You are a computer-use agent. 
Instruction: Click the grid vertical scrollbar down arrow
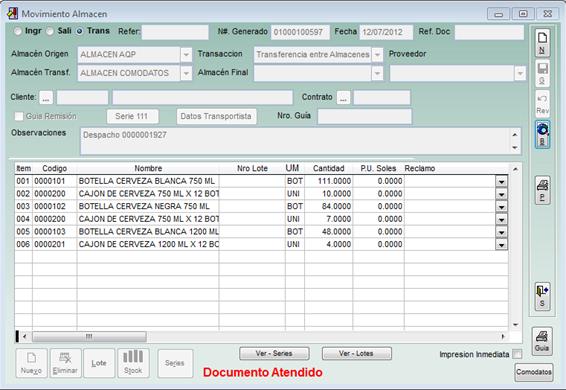pyautogui.click(x=515, y=325)
